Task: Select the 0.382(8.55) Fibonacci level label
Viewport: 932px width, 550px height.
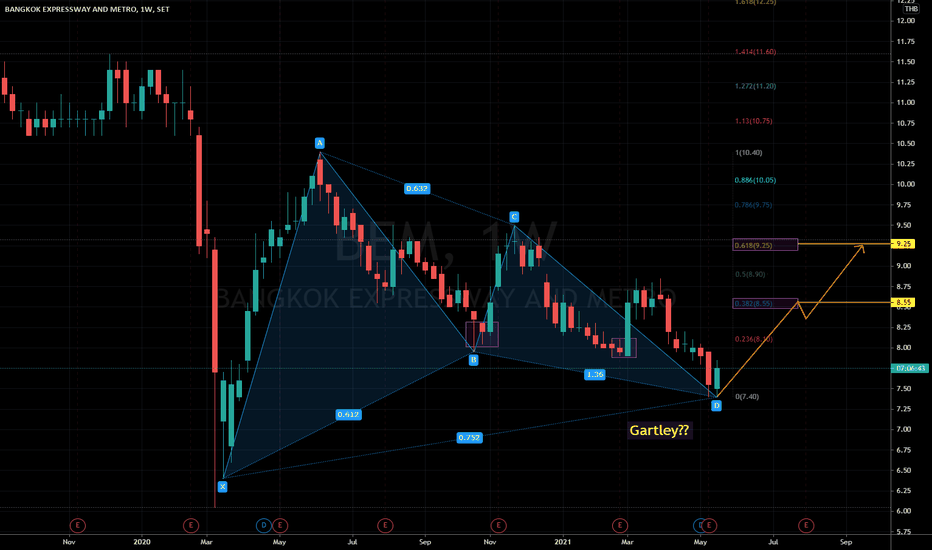Action: [753, 303]
